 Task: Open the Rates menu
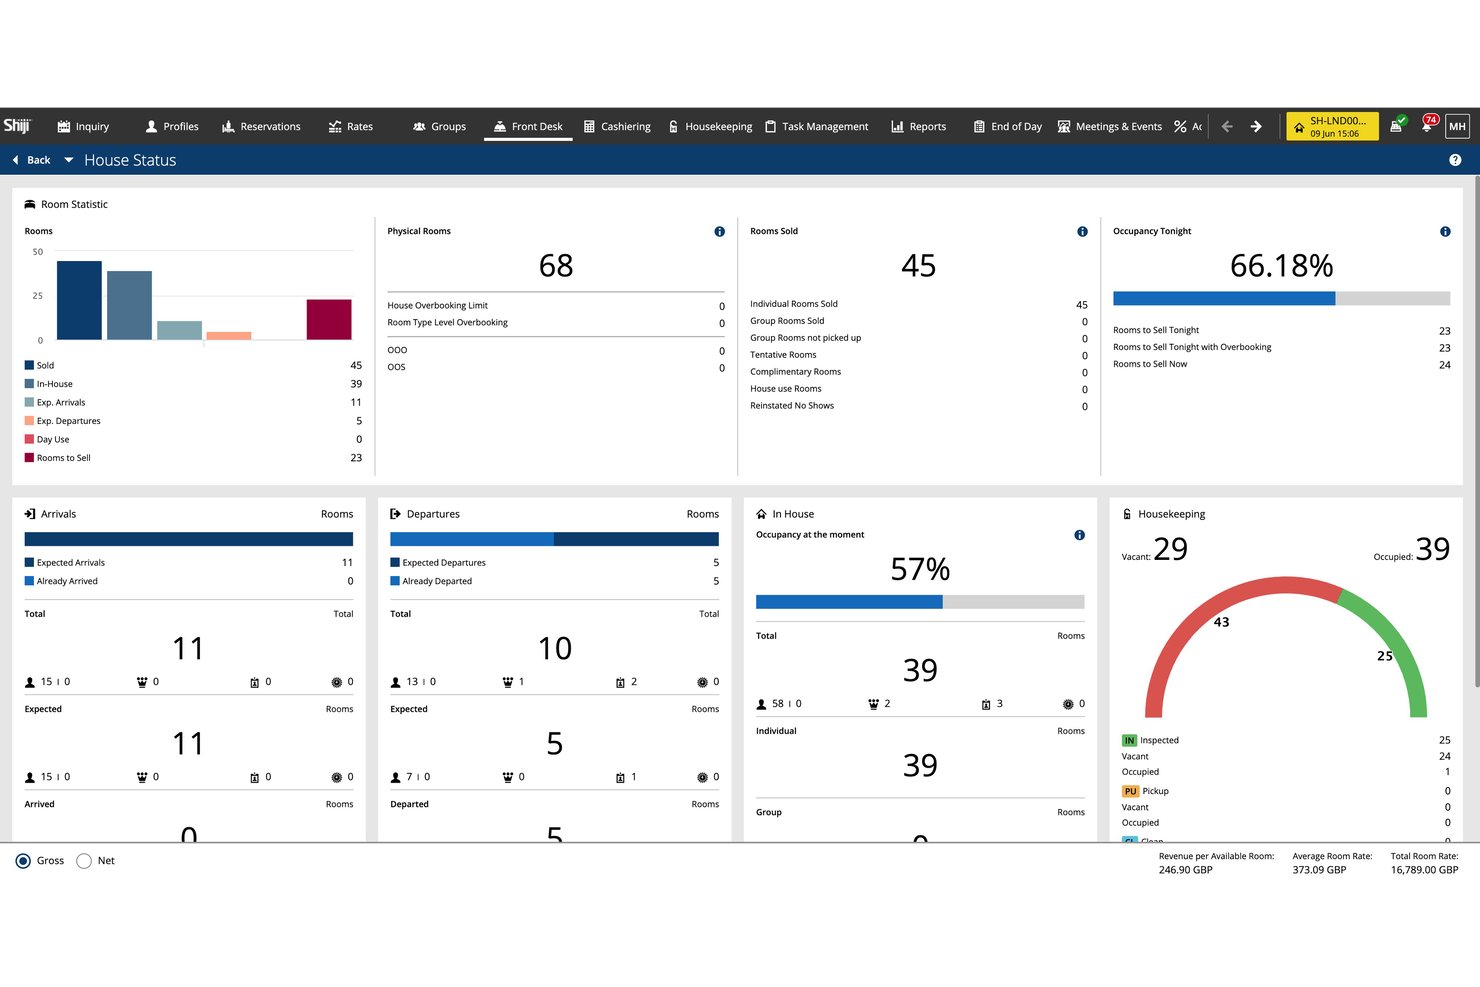click(350, 127)
